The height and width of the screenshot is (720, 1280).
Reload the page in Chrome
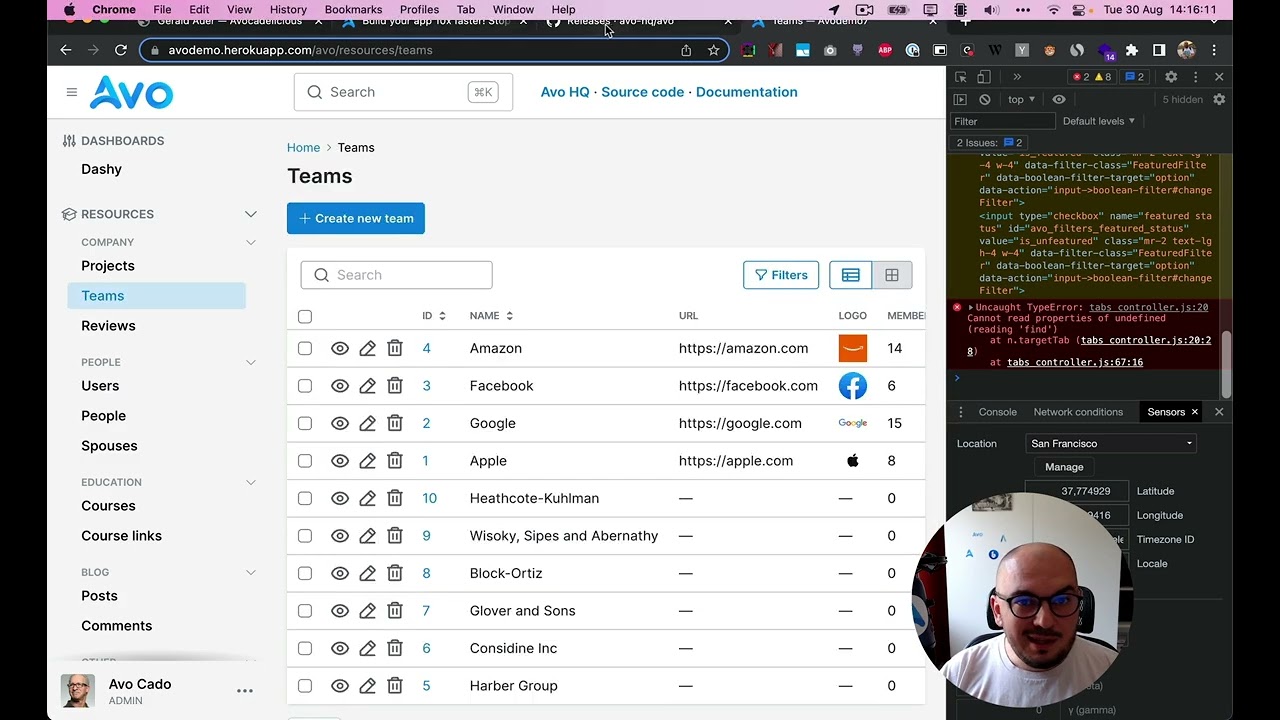click(x=121, y=50)
